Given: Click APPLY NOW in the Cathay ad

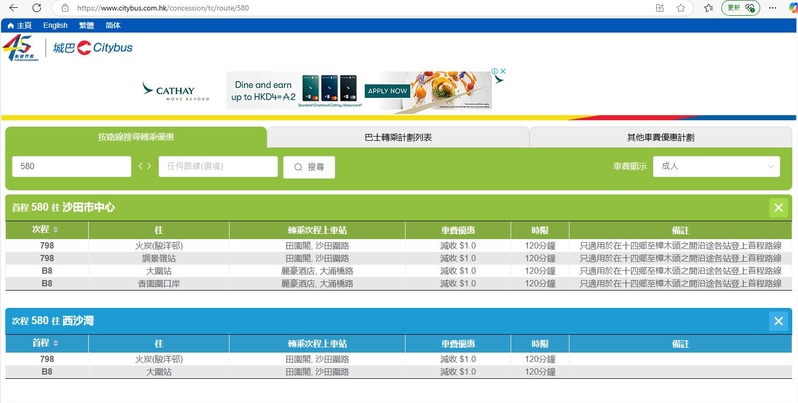Looking at the screenshot, I should click(x=388, y=91).
